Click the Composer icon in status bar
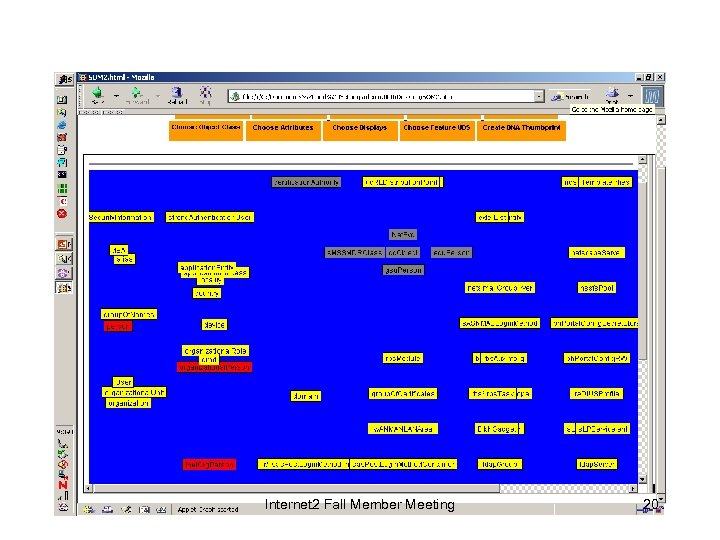The height and width of the screenshot is (540, 720). pos(125,509)
